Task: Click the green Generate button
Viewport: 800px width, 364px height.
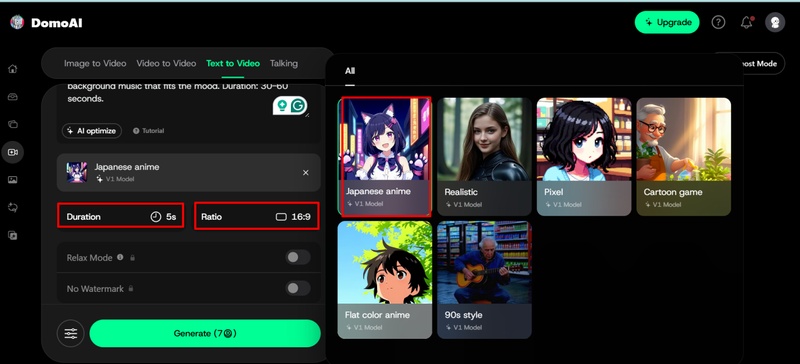Action: point(205,333)
